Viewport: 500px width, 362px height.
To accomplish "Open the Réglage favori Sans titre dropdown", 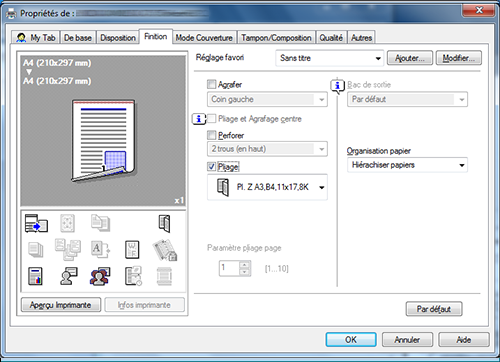I will 330,58.
